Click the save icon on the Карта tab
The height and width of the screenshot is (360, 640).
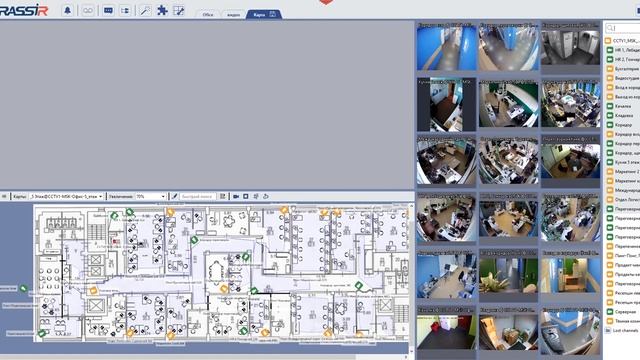(x=273, y=14)
